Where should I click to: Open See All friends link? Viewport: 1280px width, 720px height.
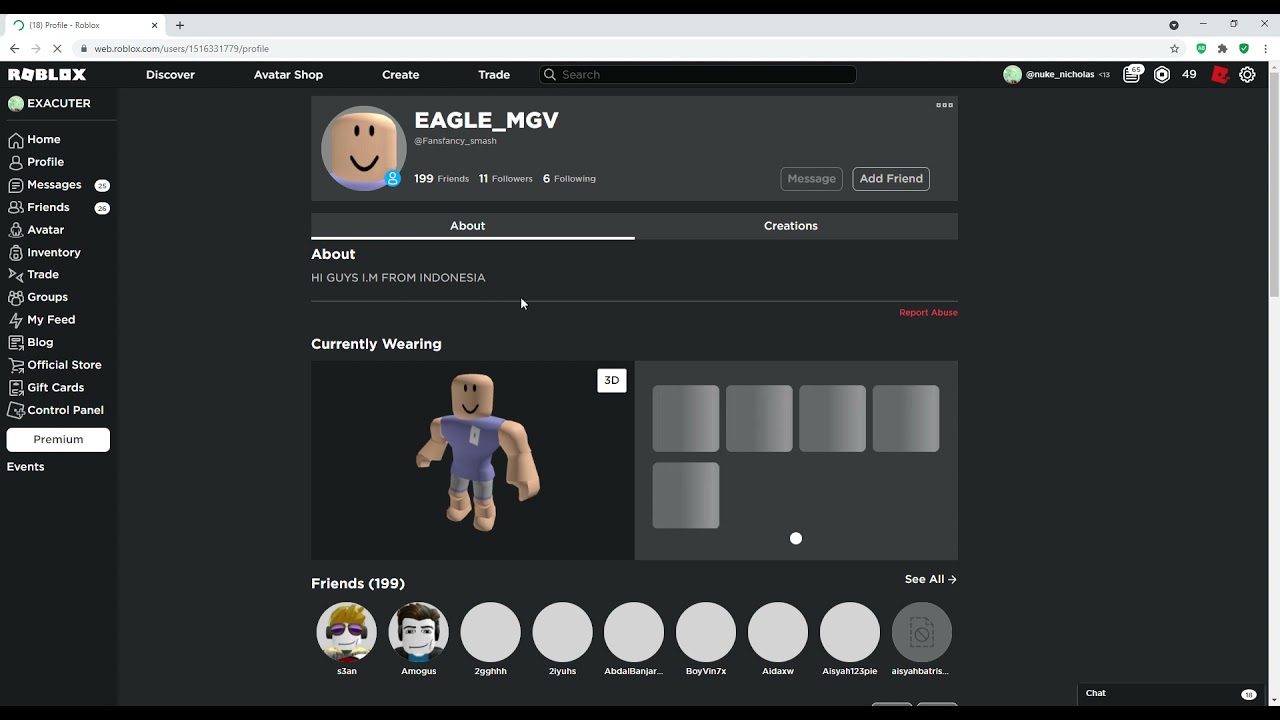pos(931,579)
